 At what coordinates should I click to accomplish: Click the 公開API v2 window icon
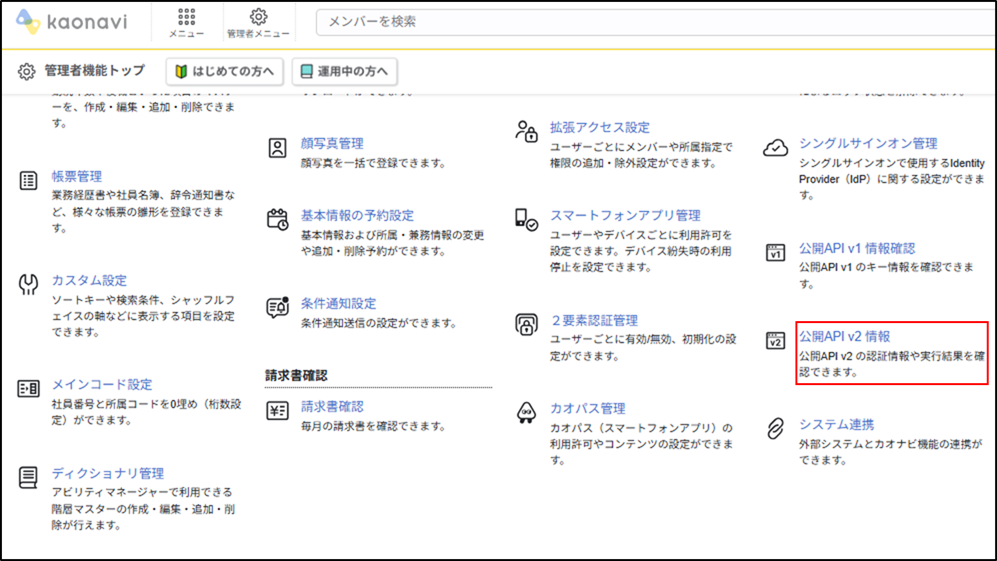point(776,340)
